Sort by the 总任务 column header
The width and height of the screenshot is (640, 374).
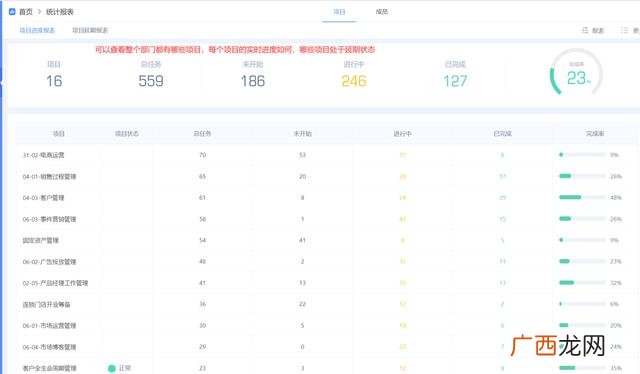pos(202,134)
